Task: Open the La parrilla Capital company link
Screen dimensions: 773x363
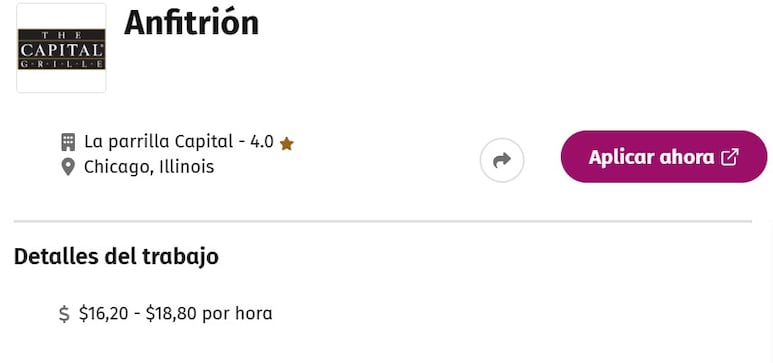Action: 158,142
